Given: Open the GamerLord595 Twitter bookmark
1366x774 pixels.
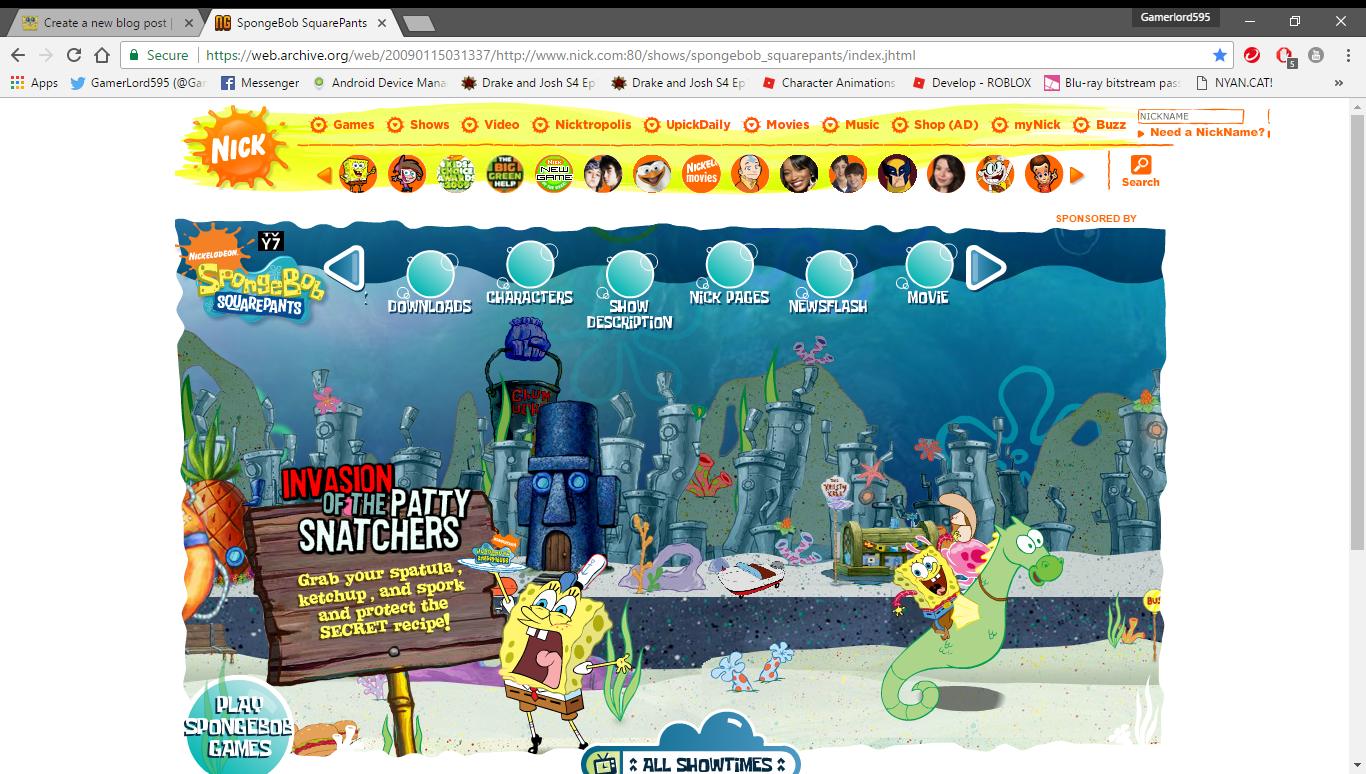Looking at the screenshot, I should tap(138, 83).
